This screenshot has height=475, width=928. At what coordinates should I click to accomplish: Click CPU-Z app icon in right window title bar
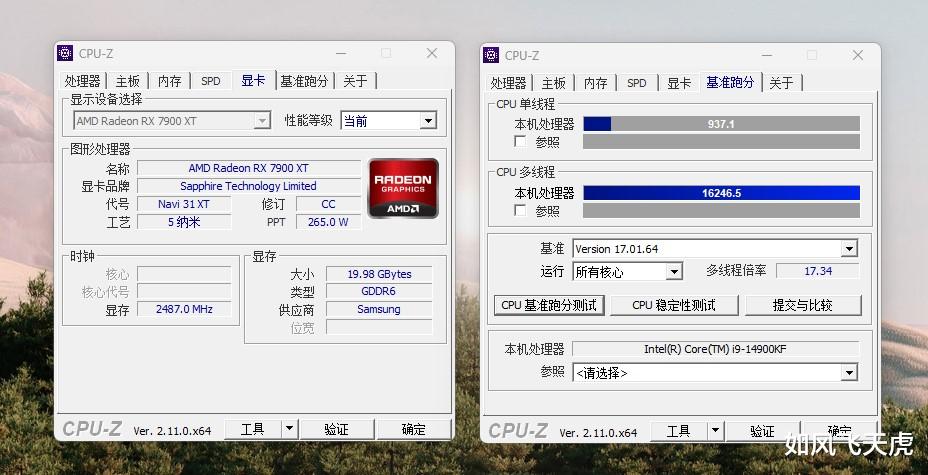(x=491, y=55)
